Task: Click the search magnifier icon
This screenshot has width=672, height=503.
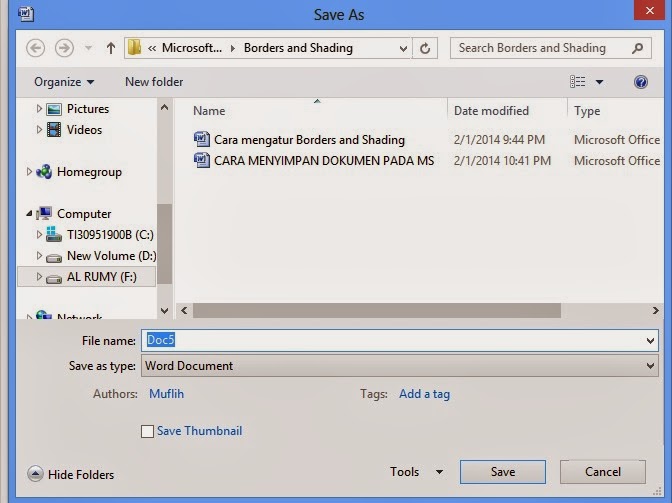Action: coord(638,48)
